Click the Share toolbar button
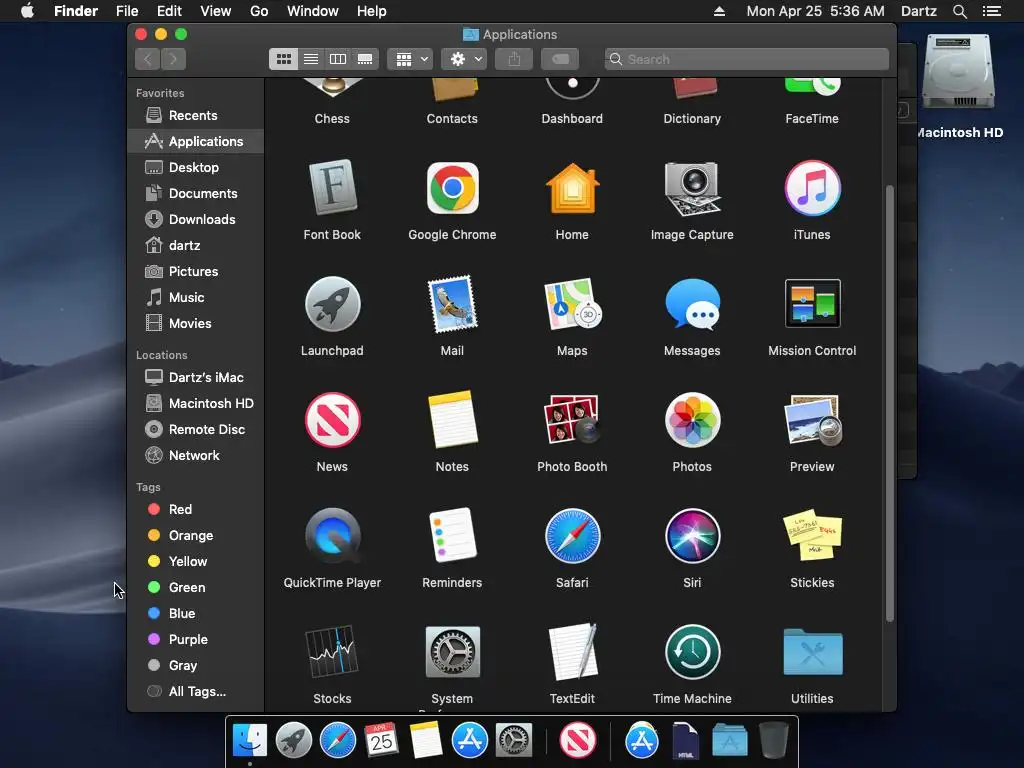The image size is (1024, 768). pos(514,59)
